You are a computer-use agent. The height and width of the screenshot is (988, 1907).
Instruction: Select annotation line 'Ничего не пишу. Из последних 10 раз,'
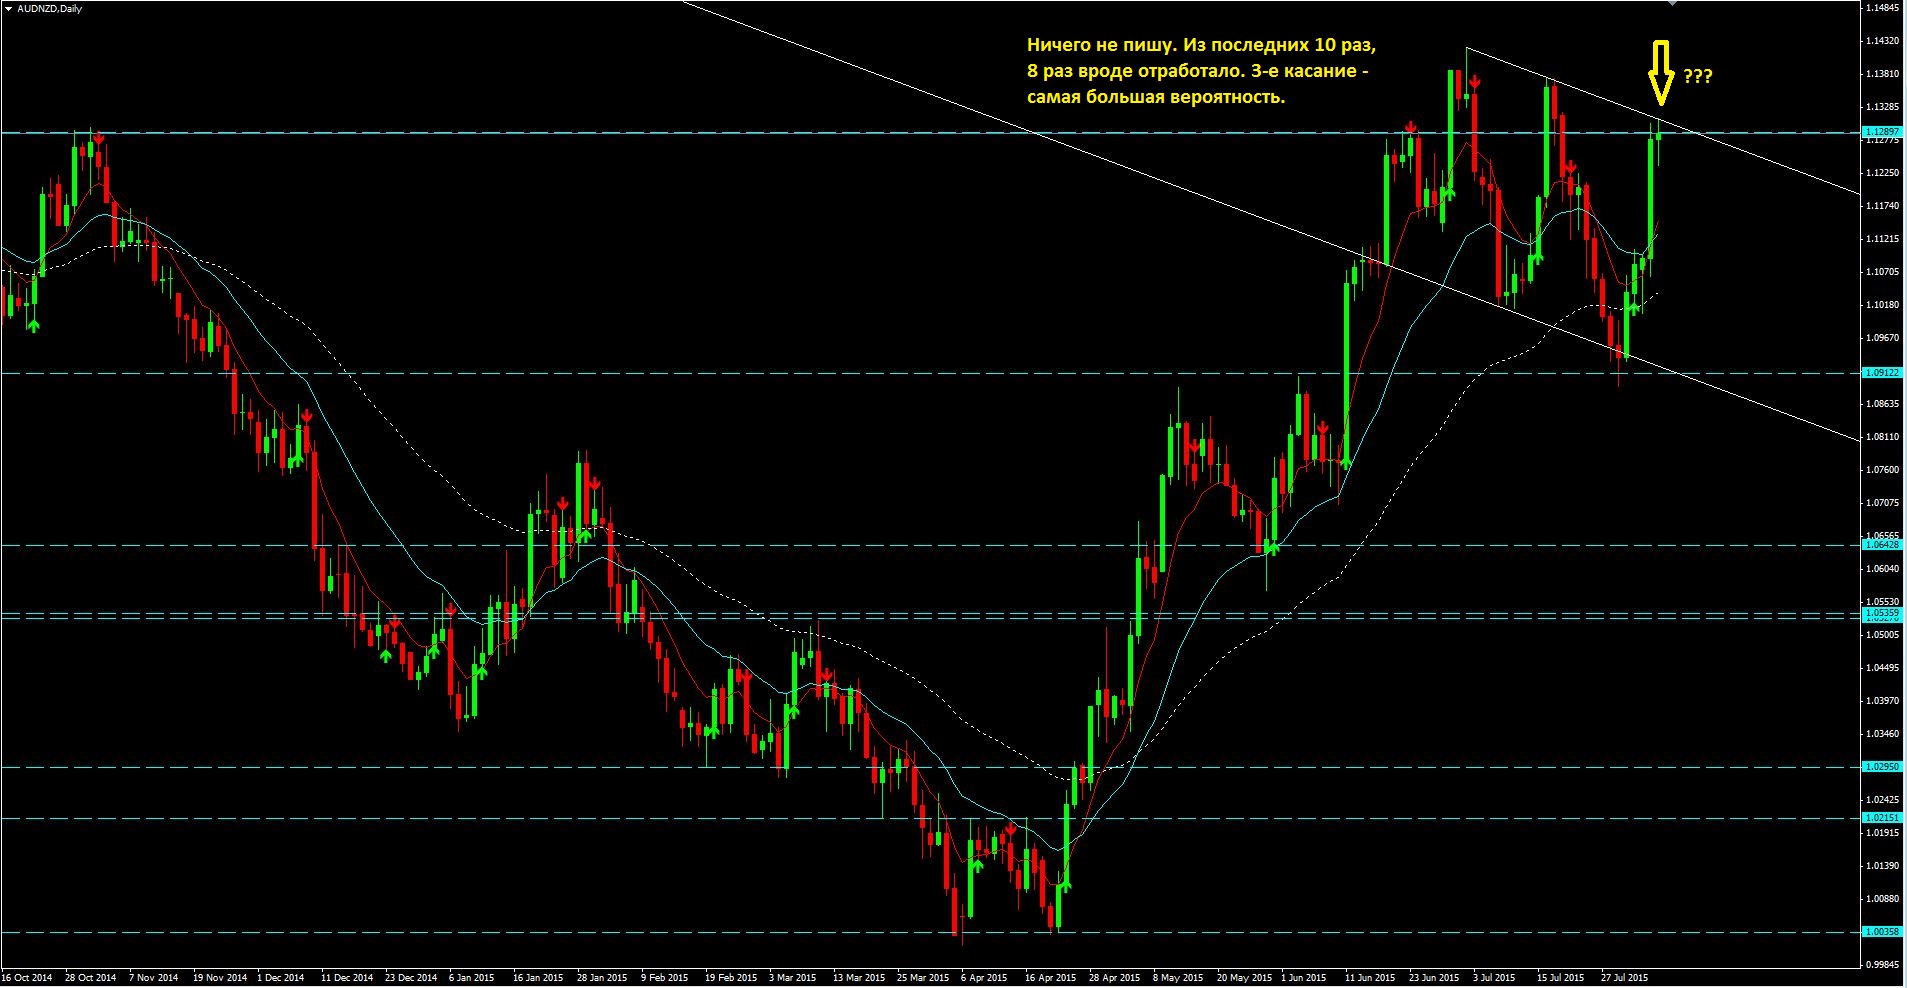[x=1202, y=46]
